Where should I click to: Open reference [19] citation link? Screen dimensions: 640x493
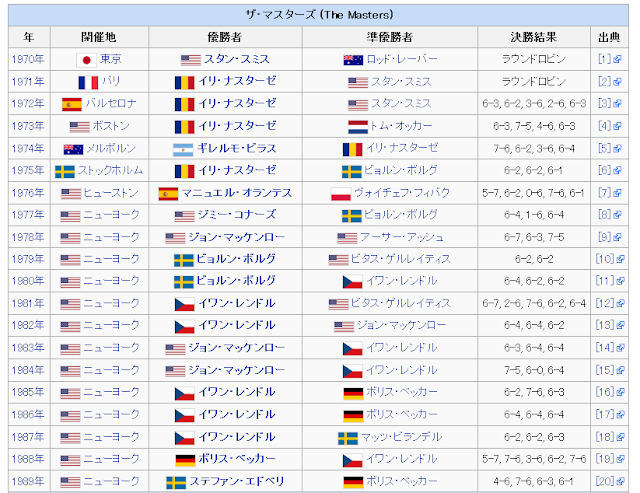coord(605,459)
